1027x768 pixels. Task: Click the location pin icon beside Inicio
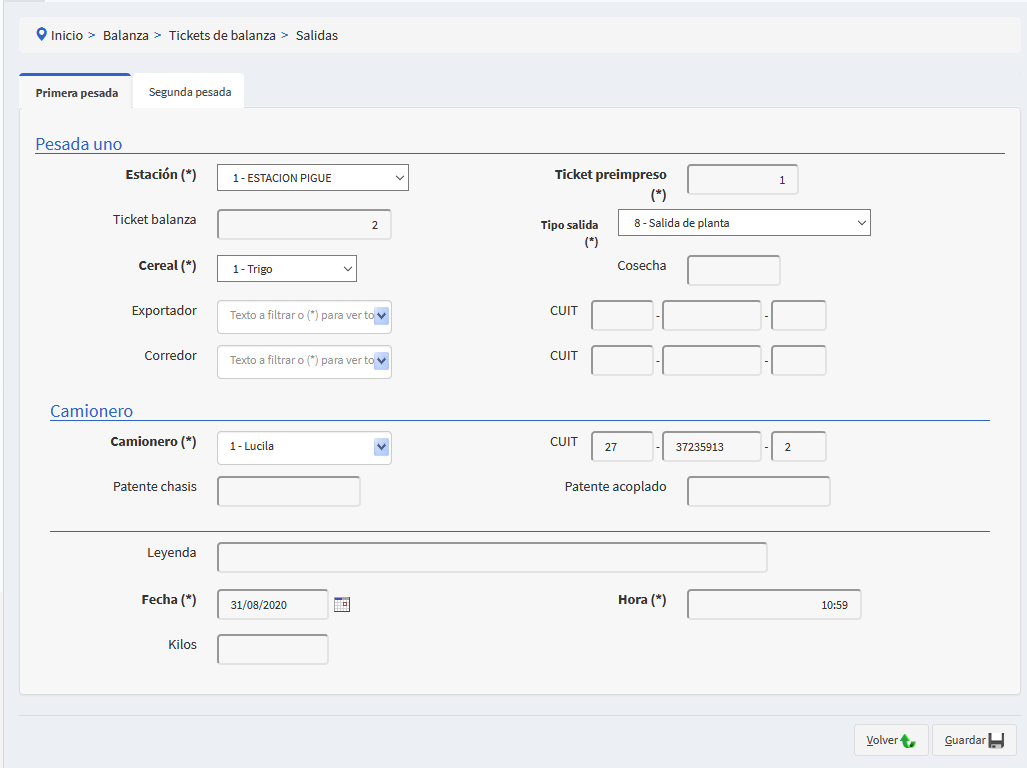pos(41,35)
